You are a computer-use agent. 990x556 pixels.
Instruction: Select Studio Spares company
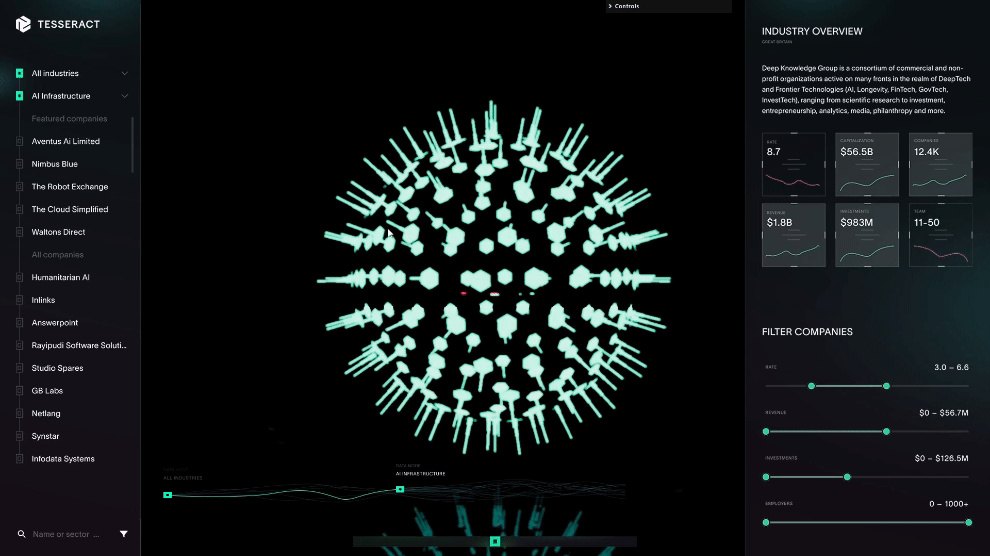(57, 369)
